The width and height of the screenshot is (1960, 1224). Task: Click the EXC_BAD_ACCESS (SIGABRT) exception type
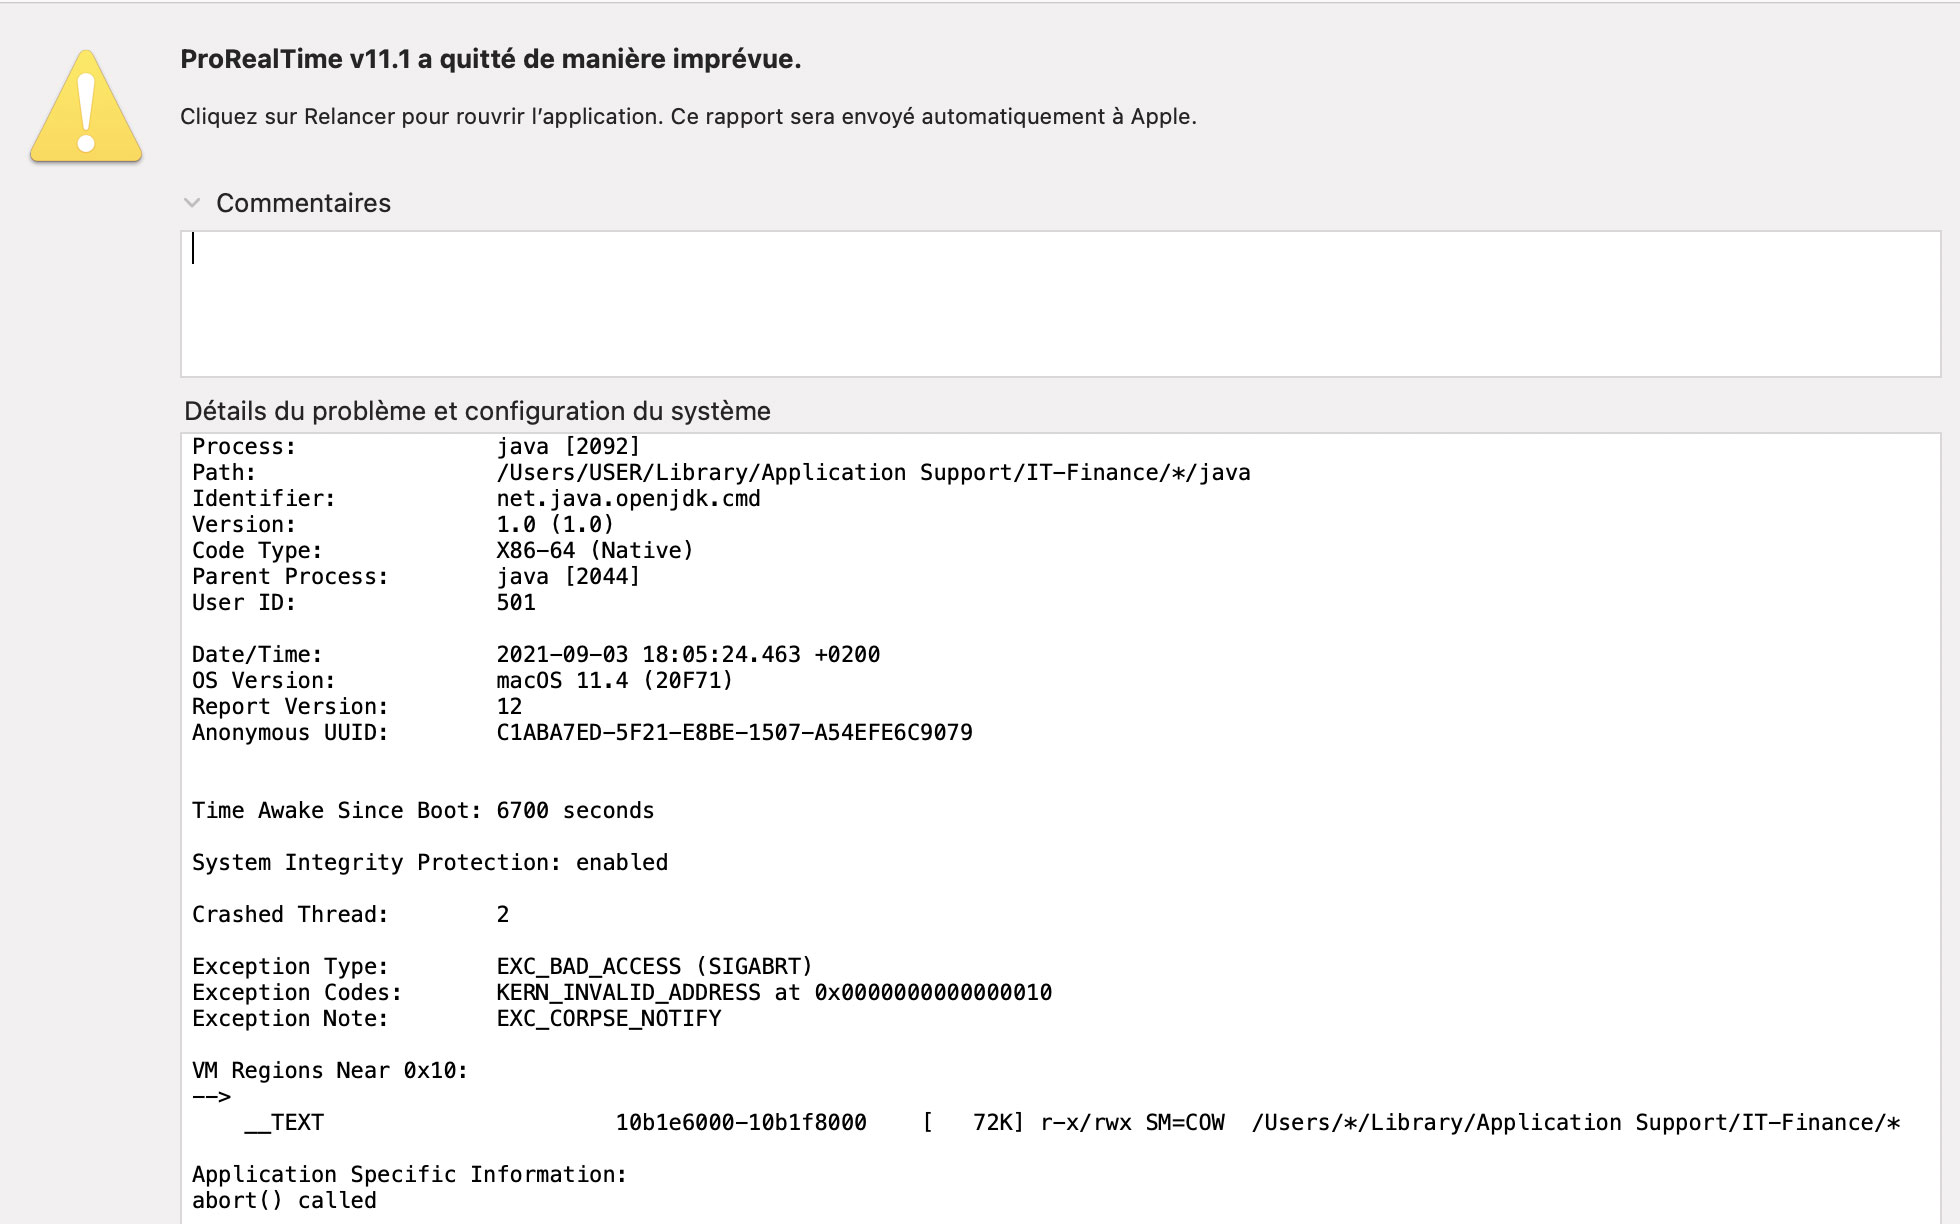coord(654,966)
